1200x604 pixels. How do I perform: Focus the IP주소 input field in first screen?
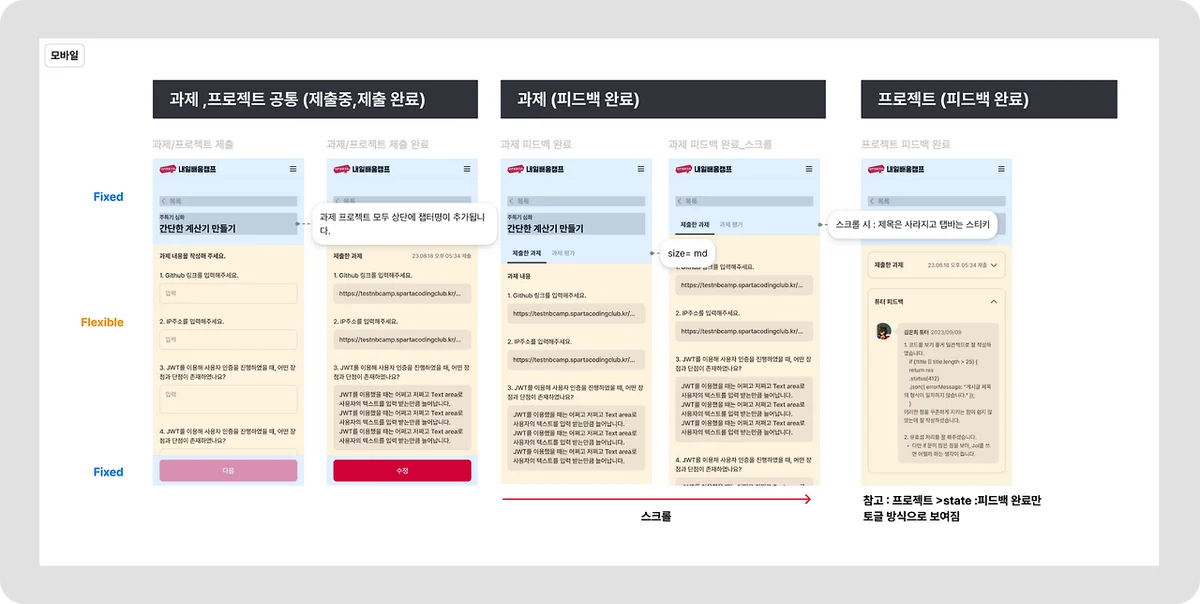[x=228, y=340]
